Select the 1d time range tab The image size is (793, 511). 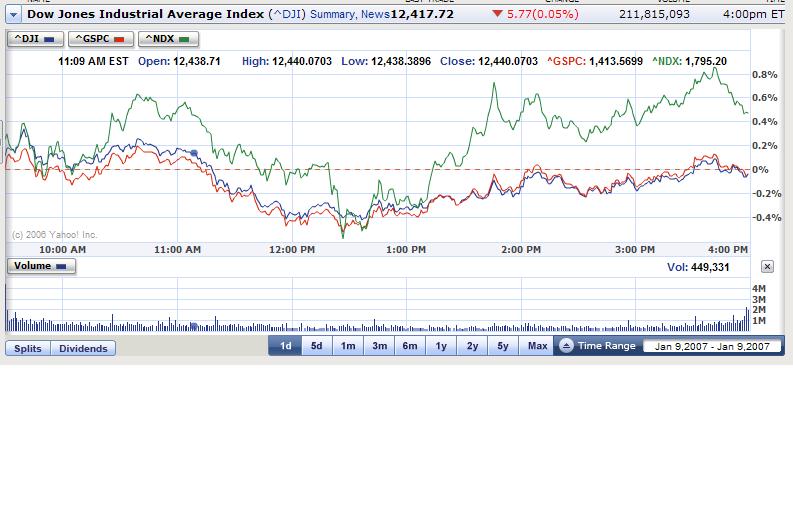285,346
